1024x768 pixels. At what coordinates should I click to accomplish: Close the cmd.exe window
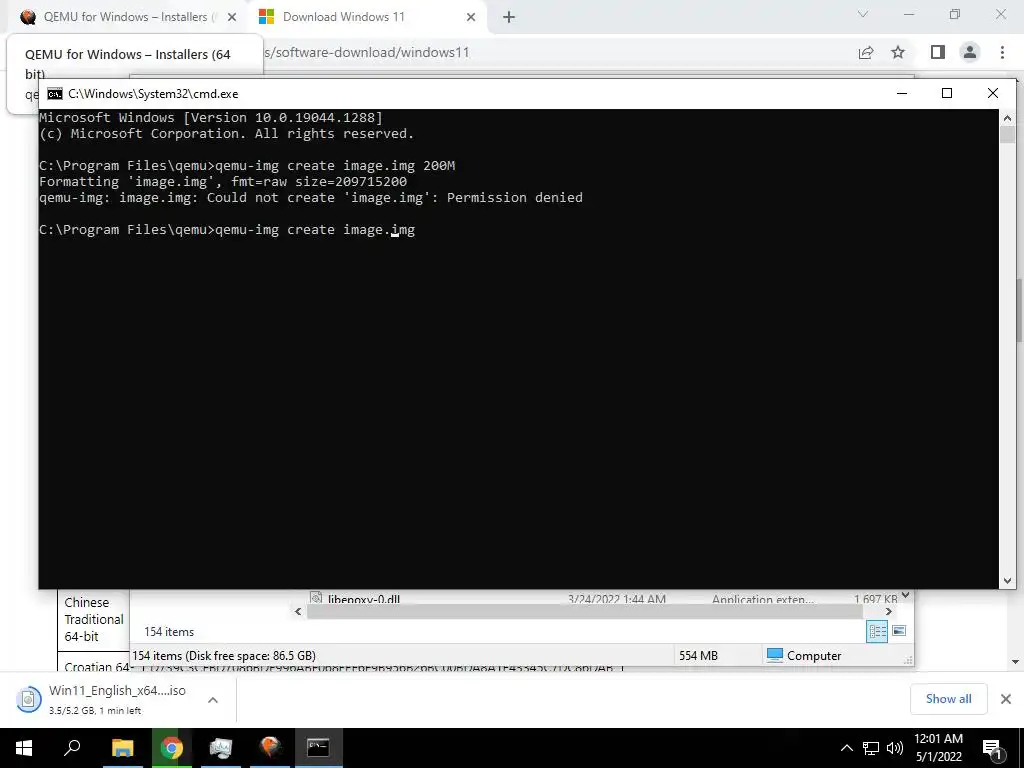coord(993,93)
